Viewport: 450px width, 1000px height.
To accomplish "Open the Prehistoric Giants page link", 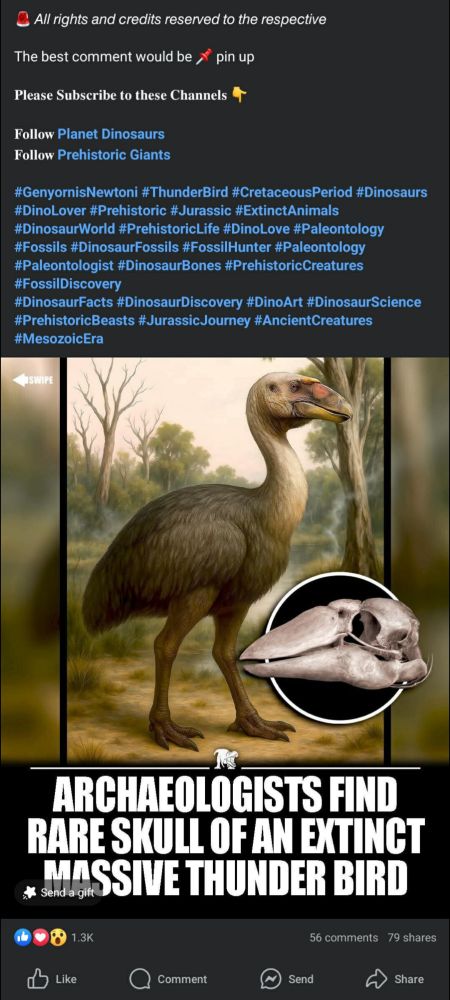I will click(114, 154).
